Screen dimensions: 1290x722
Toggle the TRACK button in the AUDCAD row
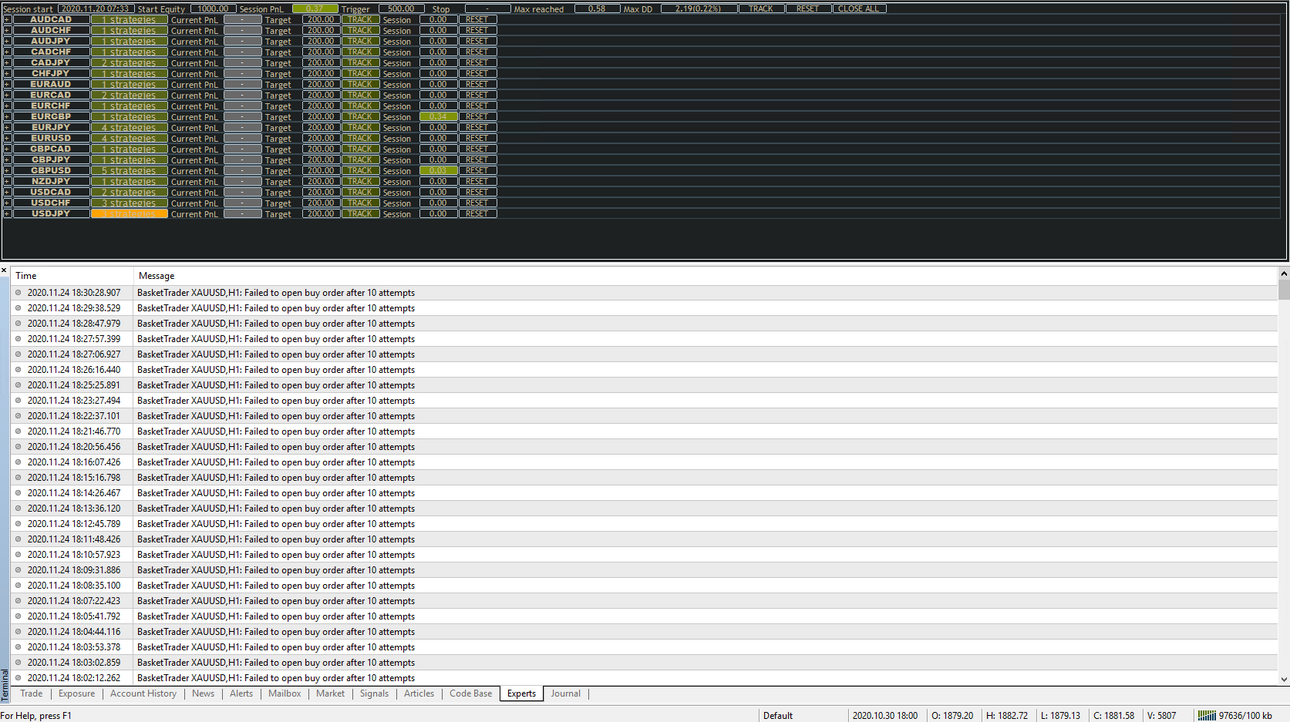click(x=360, y=20)
